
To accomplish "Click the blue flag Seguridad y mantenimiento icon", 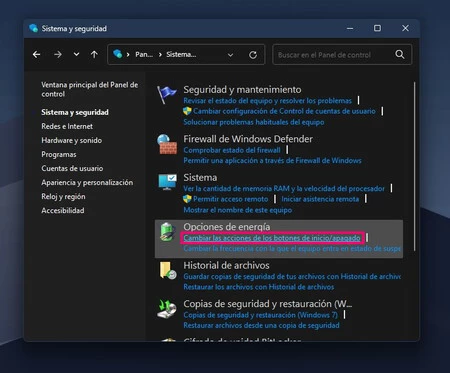I will click(x=167, y=94).
